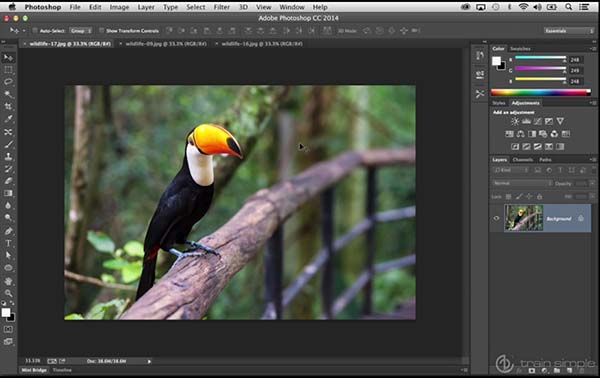Click the foreground color in Color panel

tap(496, 61)
